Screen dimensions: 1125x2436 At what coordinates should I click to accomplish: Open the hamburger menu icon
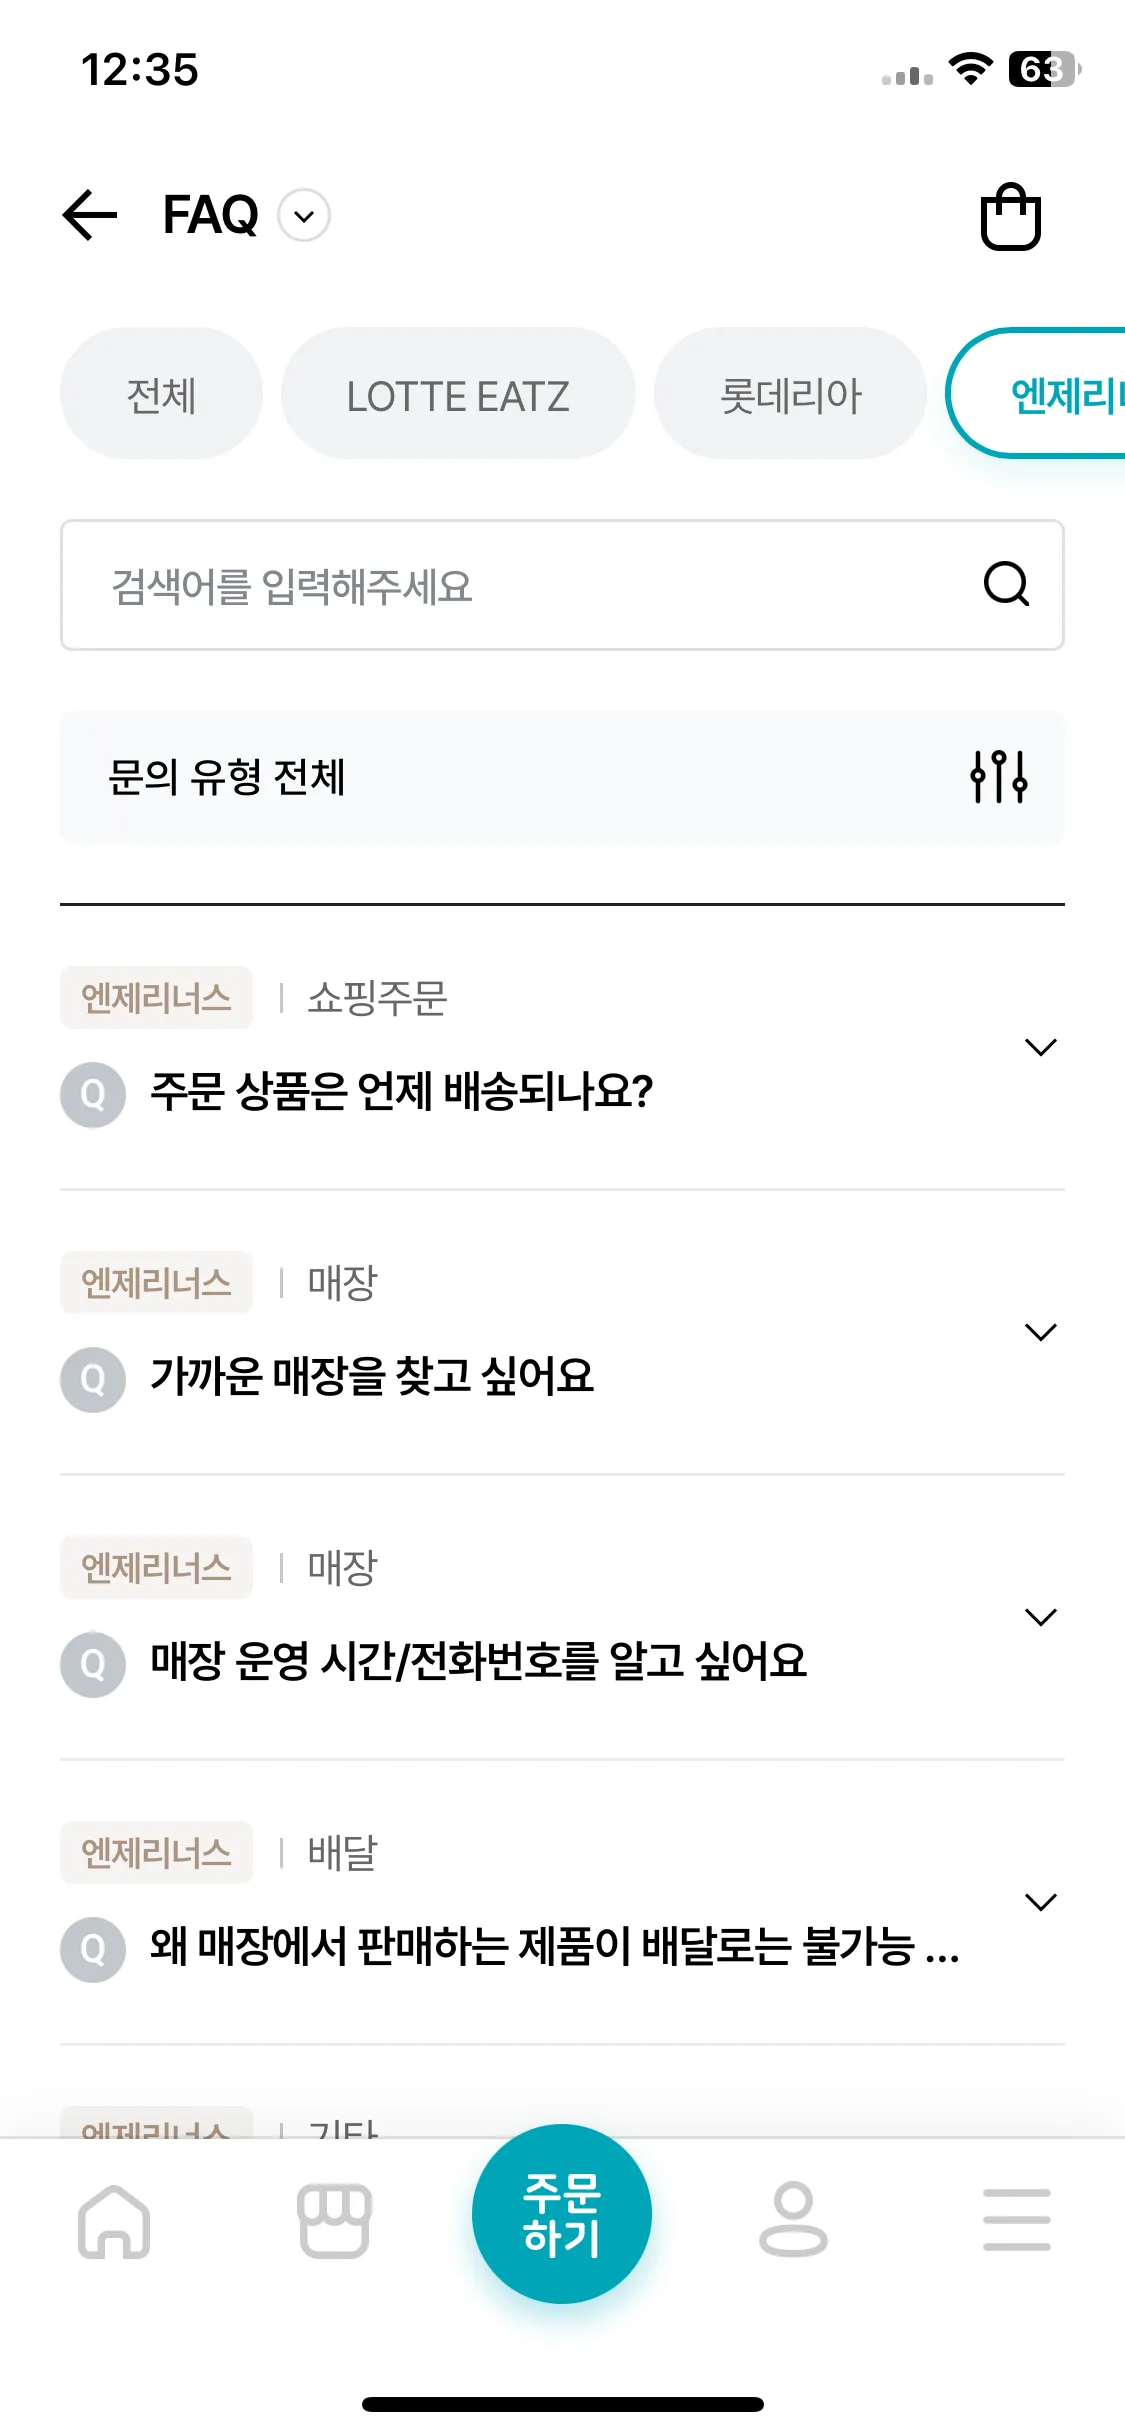(1016, 2220)
